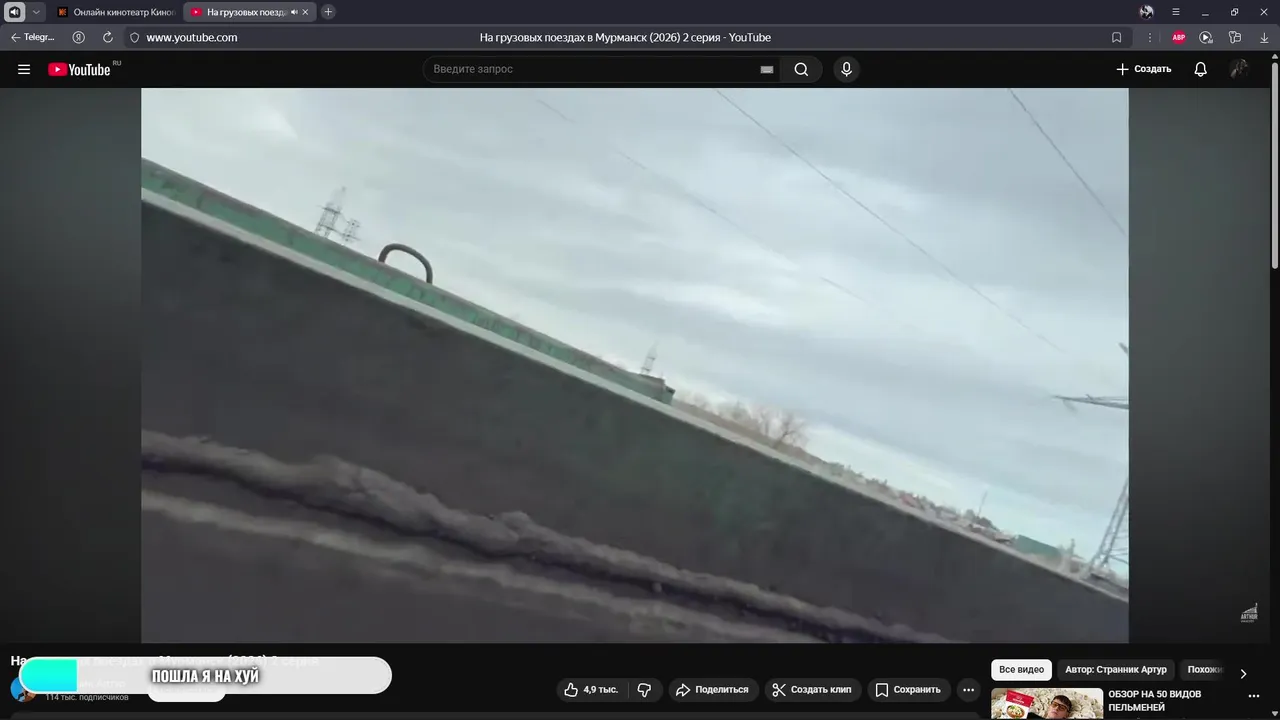Like the video (4,9 тыс.)
The width and height of the screenshot is (1280, 720).
tap(591, 690)
